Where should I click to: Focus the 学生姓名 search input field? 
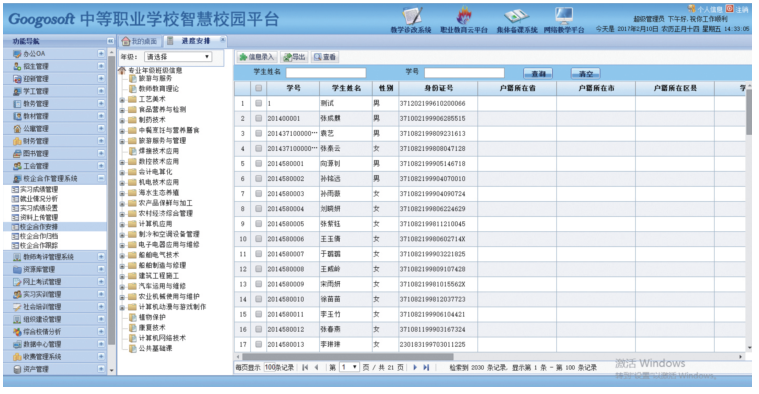point(326,73)
